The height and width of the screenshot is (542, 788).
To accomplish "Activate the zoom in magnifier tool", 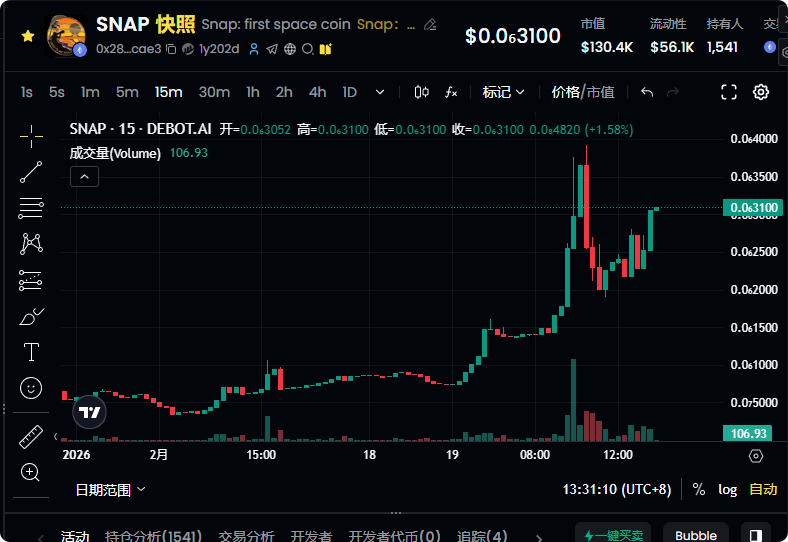I will point(30,473).
